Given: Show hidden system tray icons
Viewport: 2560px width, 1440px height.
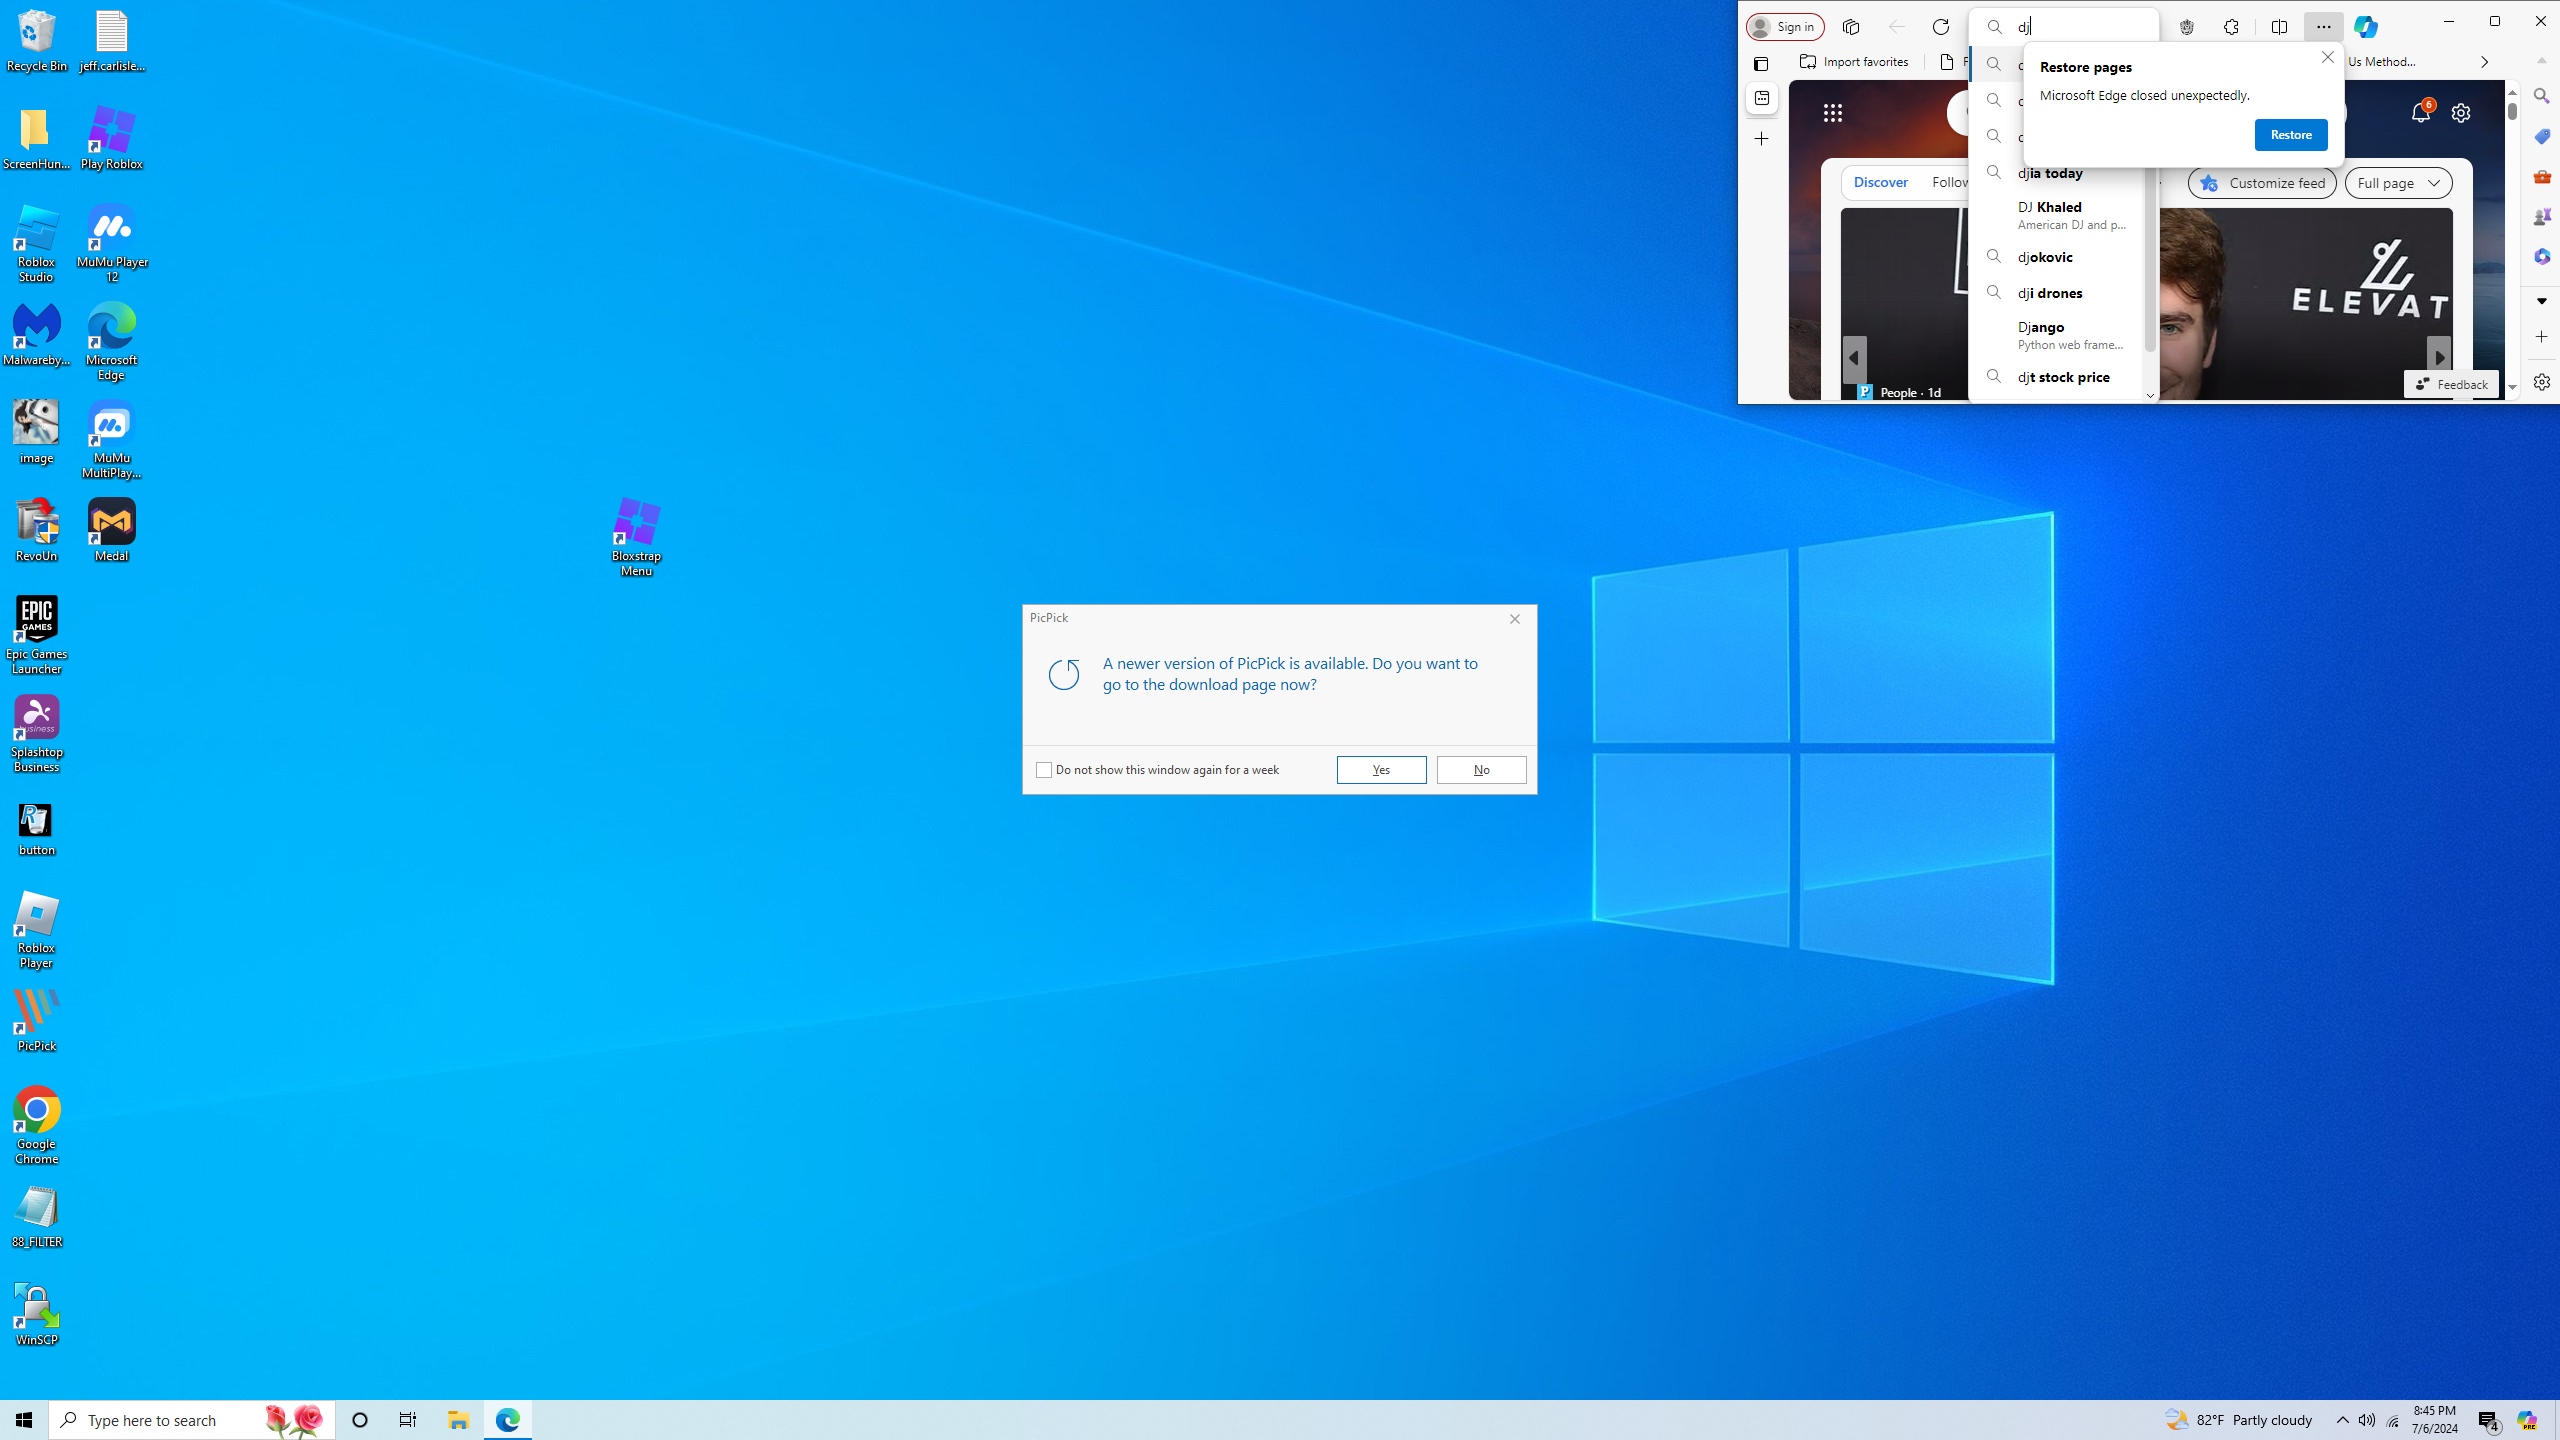Looking at the screenshot, I should click(x=2343, y=1420).
